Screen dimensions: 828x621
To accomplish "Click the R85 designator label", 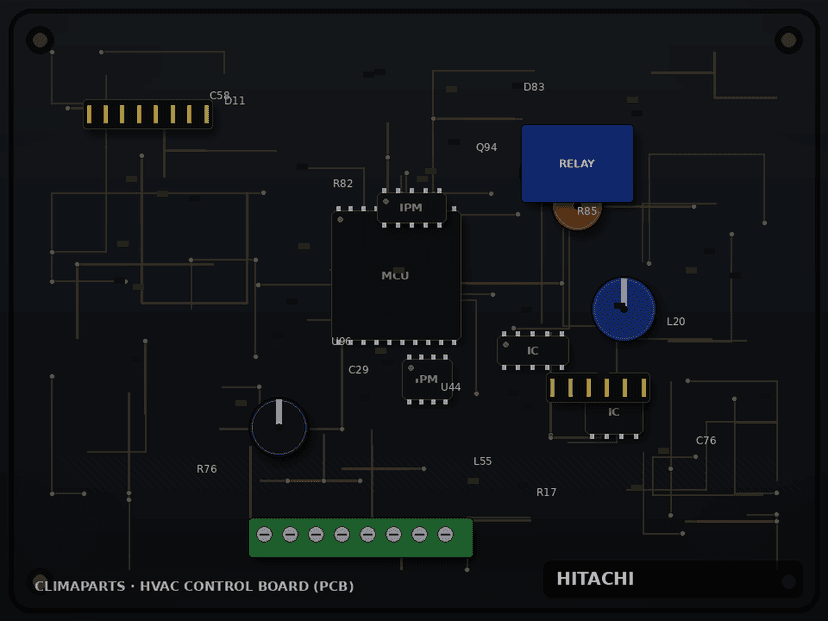I will tap(587, 211).
